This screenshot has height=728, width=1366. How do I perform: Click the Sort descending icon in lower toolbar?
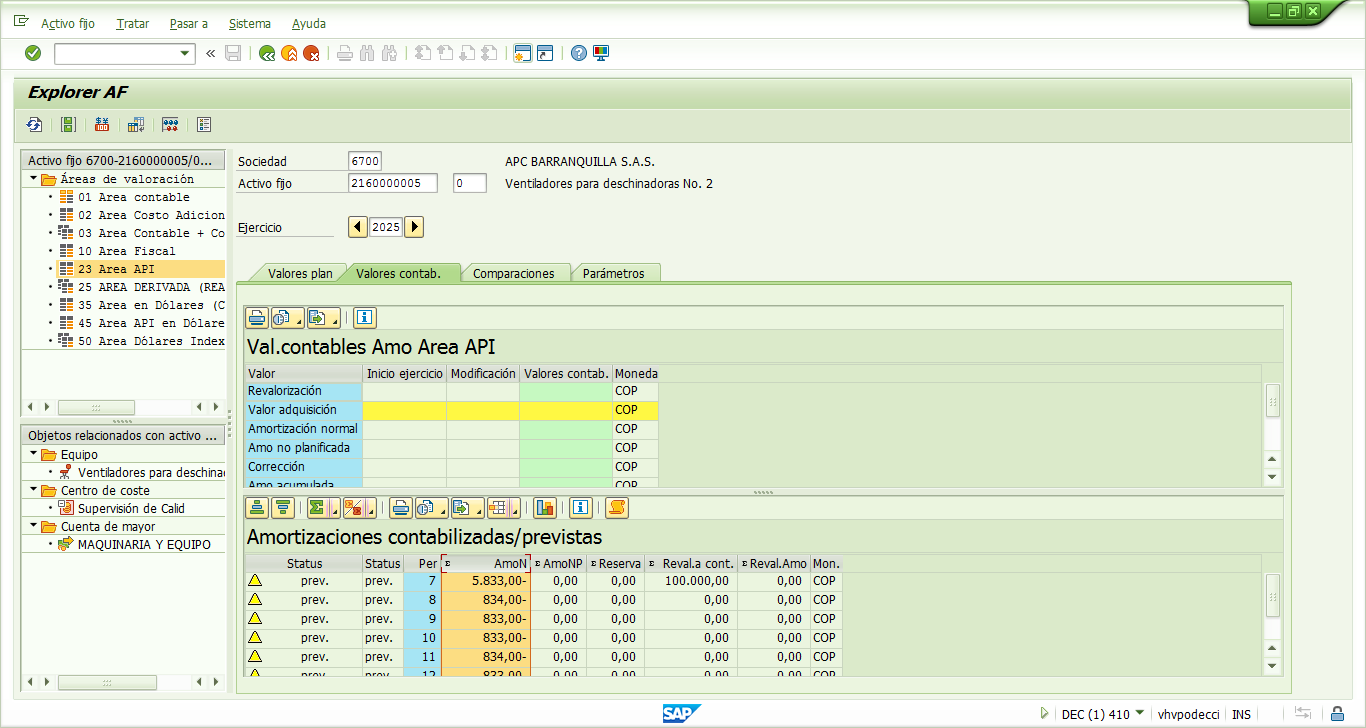(283, 507)
